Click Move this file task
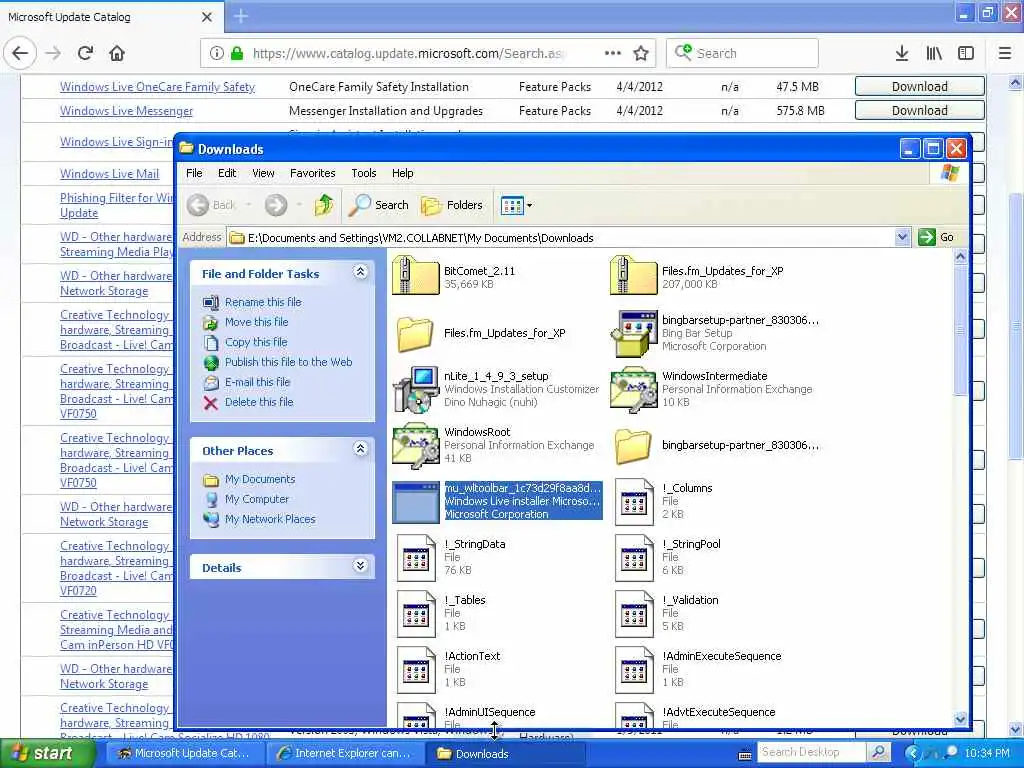The width and height of the screenshot is (1024, 768). pyautogui.click(x=257, y=322)
